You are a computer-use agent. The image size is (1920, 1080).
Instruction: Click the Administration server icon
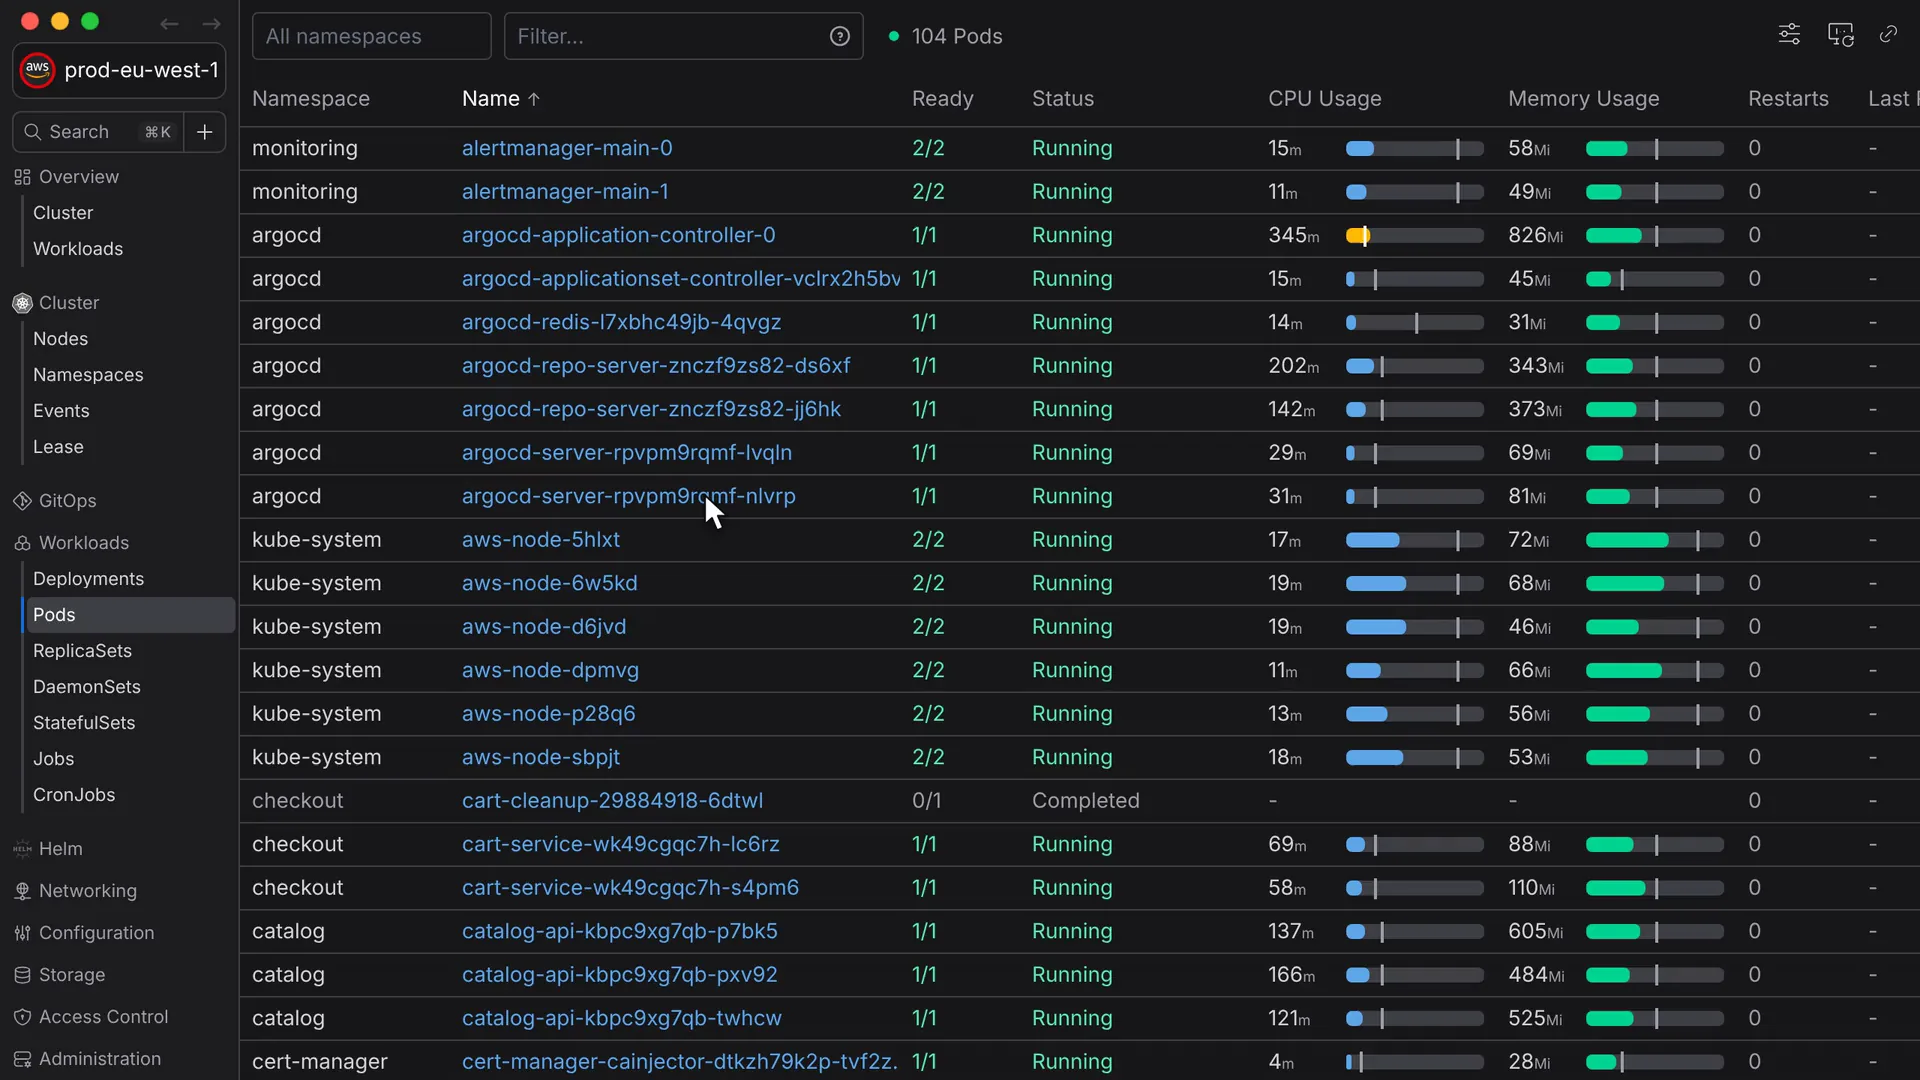[x=22, y=1059]
